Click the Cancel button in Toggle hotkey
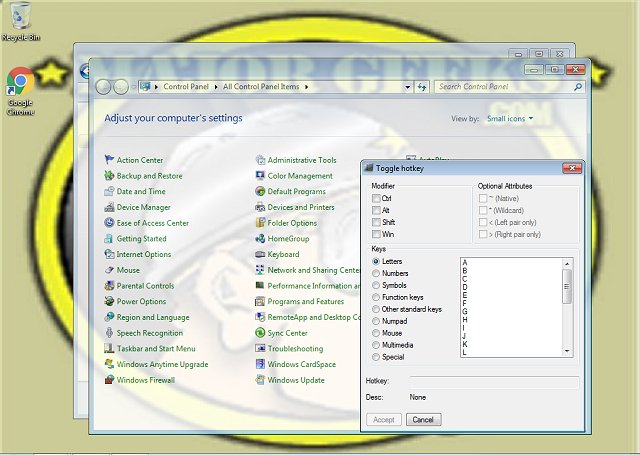The height and width of the screenshot is (455, 640). pyautogui.click(x=423, y=419)
